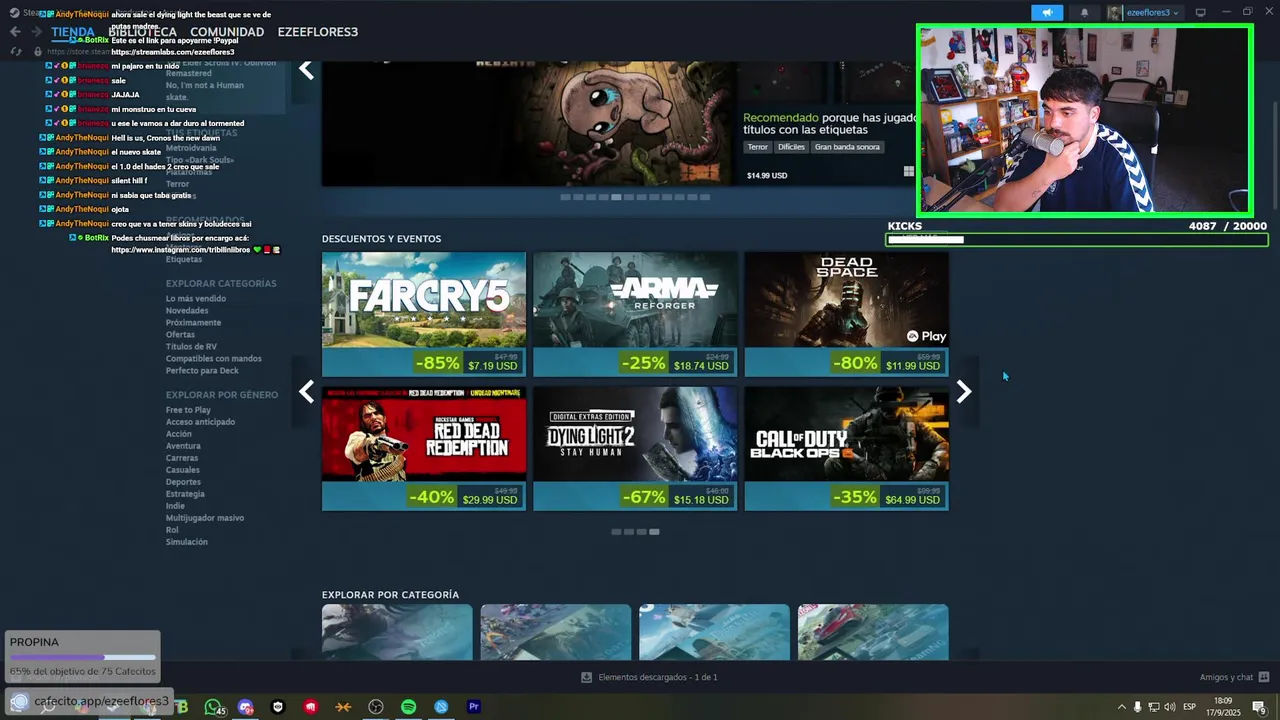Click the Windows platform icon on the featured game
Screen dimensions: 1280x720
click(908, 172)
